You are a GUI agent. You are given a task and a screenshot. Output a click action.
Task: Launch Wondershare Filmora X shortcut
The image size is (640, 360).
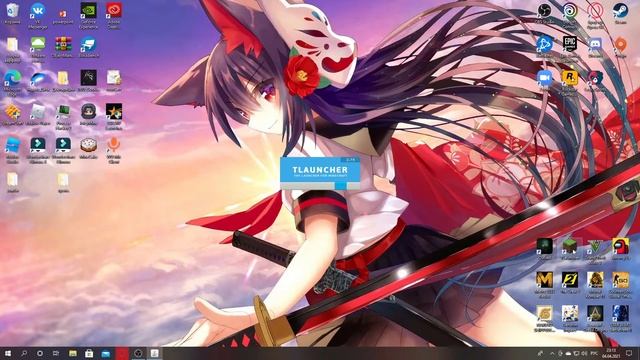(x=38, y=145)
